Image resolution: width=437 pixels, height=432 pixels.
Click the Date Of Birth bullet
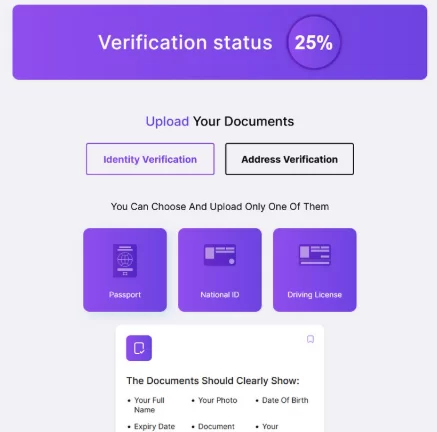282,400
